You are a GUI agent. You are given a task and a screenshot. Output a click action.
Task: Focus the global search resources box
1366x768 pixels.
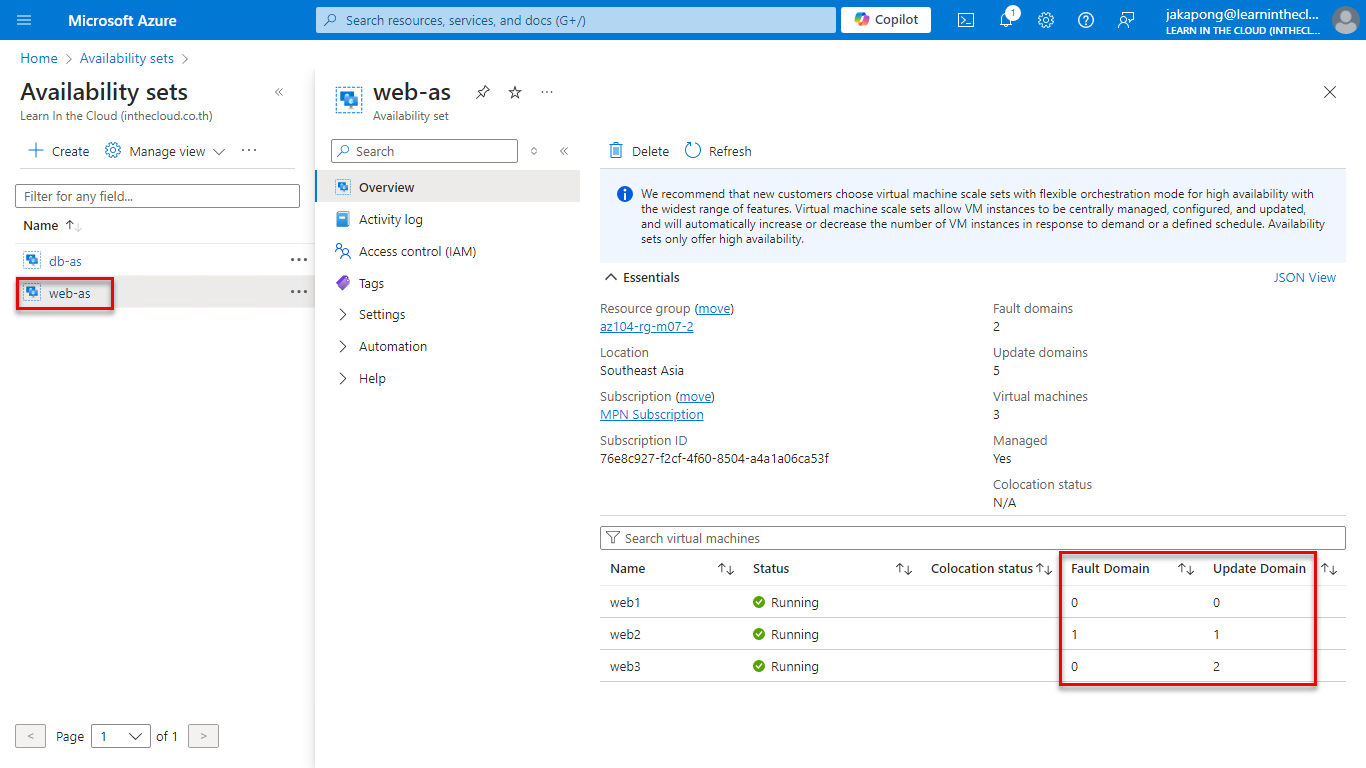[x=576, y=20]
